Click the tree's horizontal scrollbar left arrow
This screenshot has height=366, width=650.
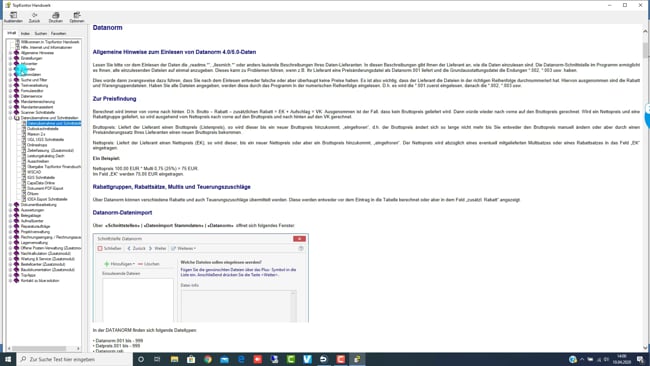pos(9,349)
